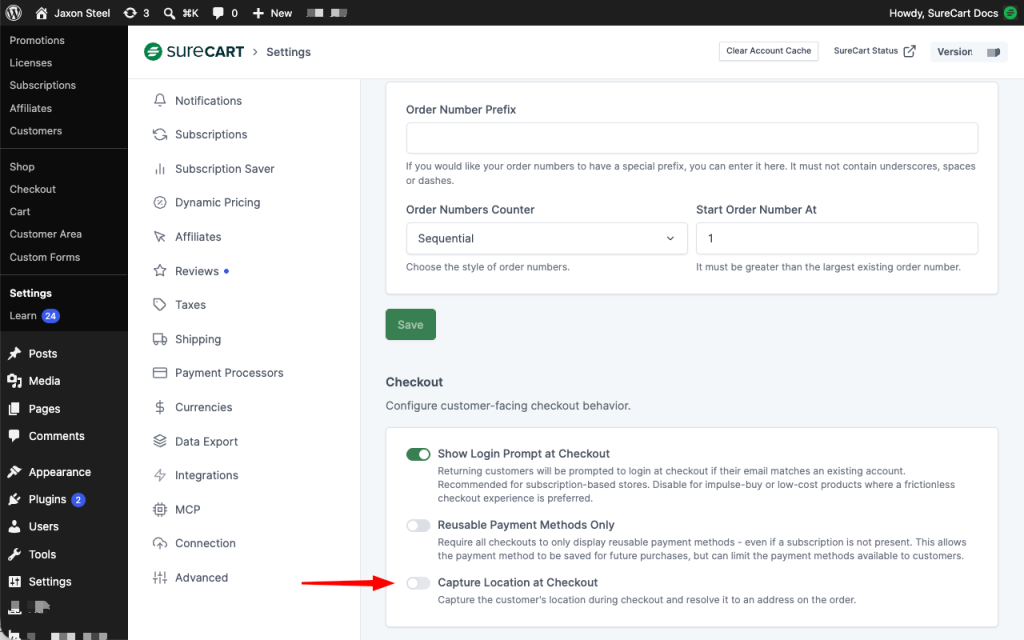
Task: Click the Subscriptions refresh icon
Action: 160,134
